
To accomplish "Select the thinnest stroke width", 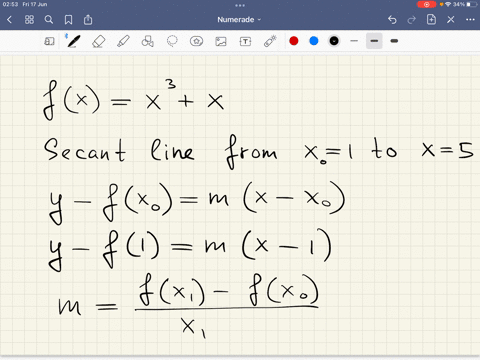I will [x=354, y=41].
